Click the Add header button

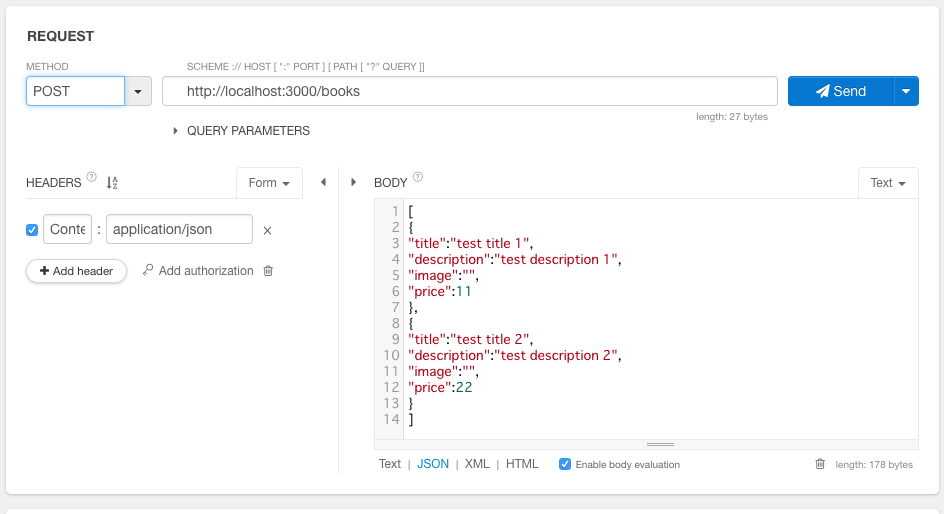pyautogui.click(x=76, y=271)
